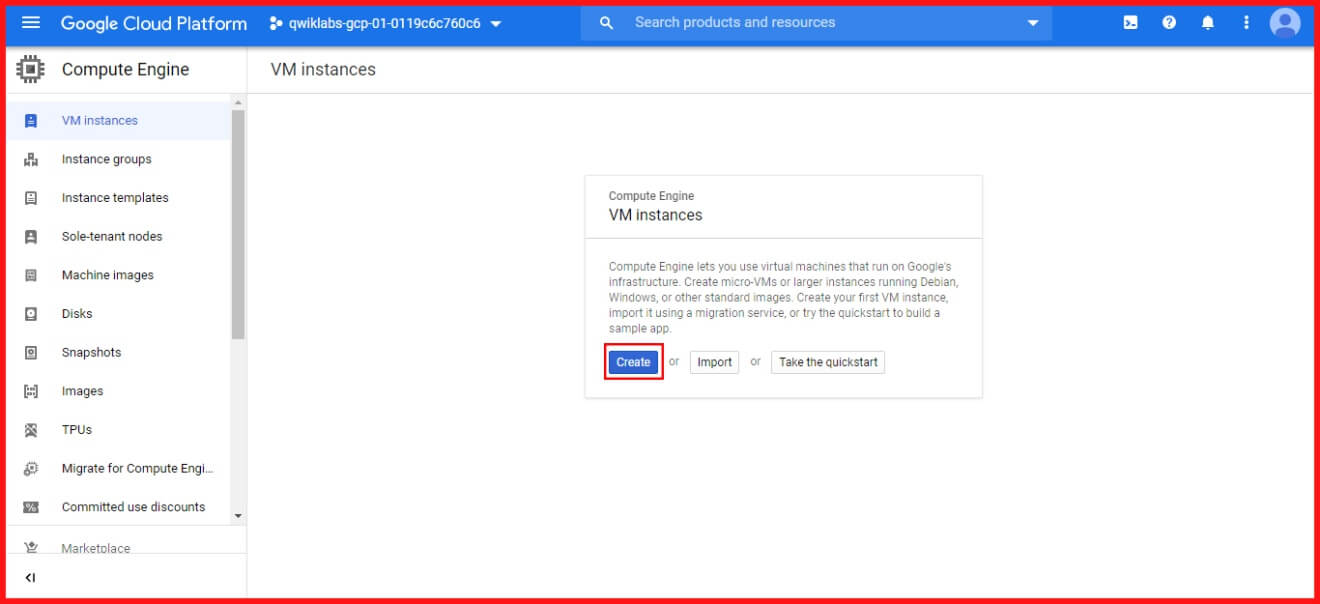Click the Snapshots icon
1320x604 pixels.
point(31,353)
